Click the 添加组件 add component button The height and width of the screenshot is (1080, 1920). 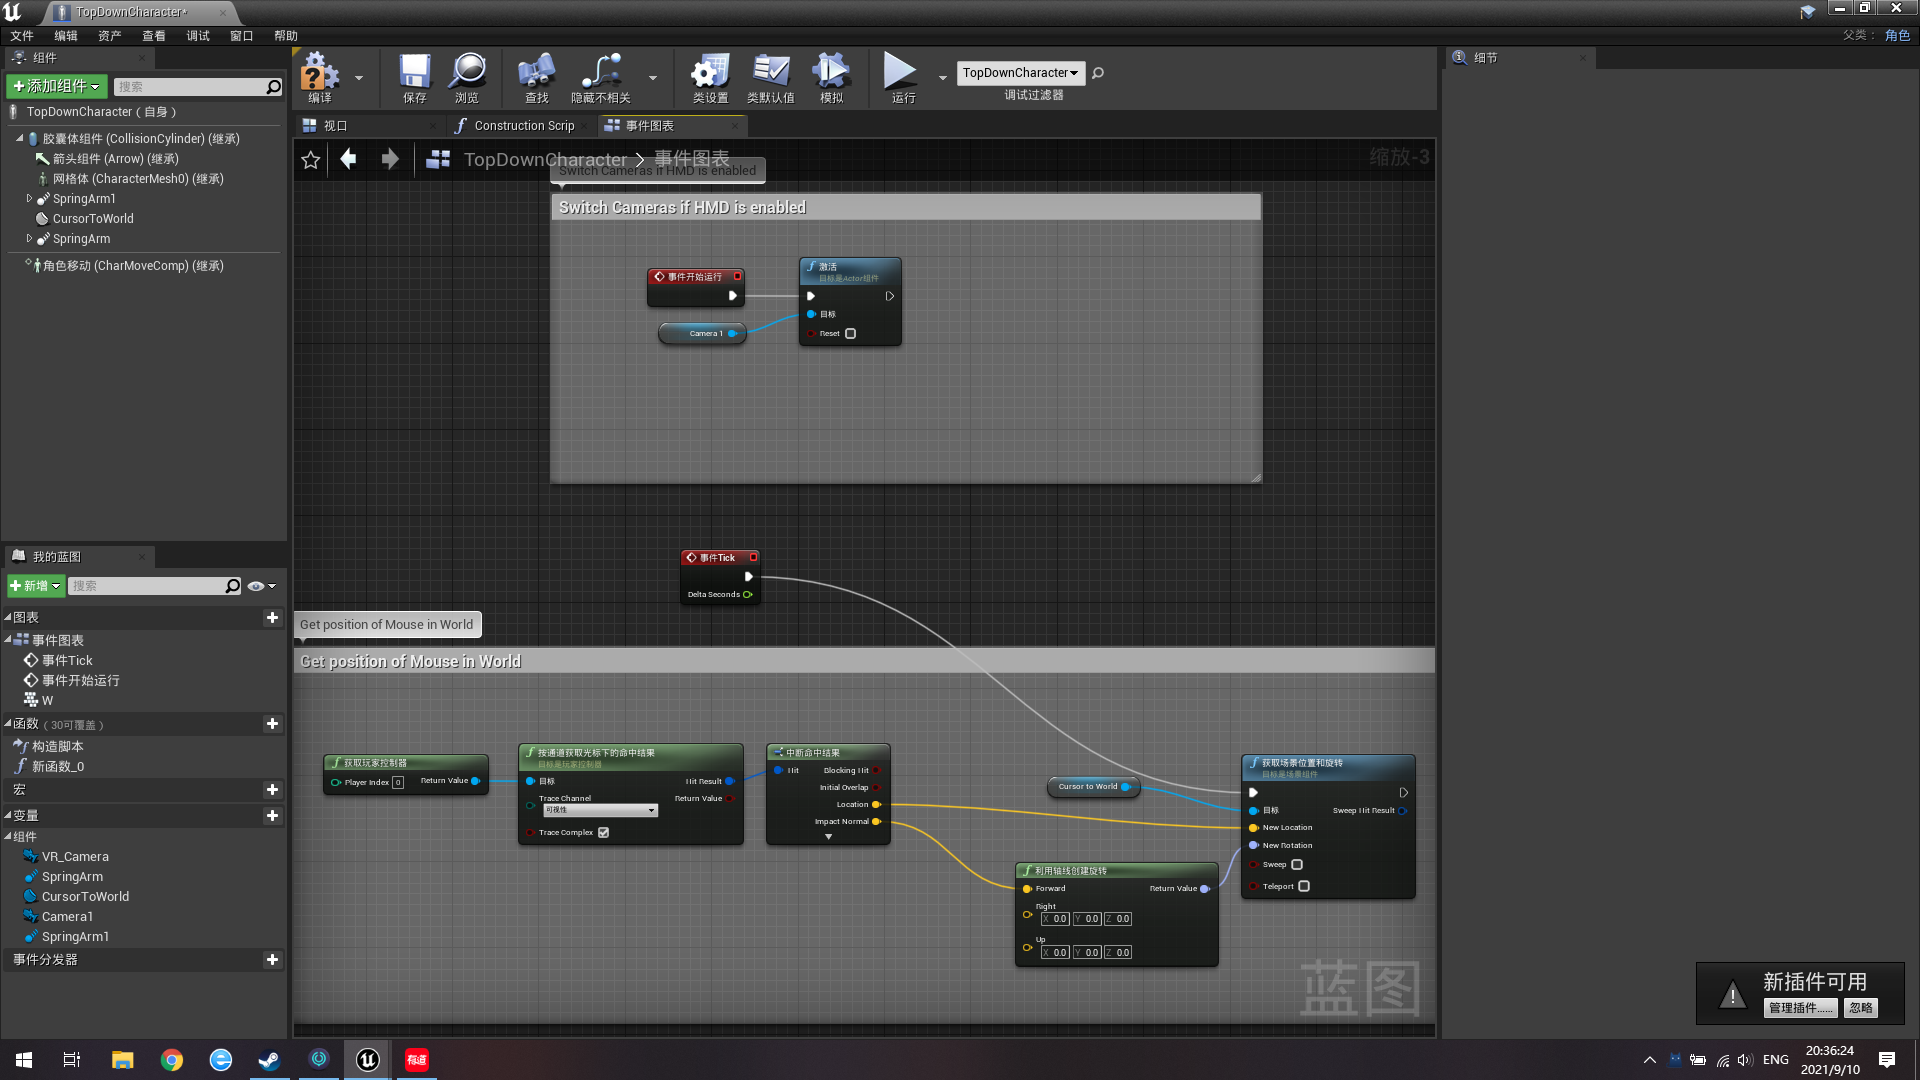[x=57, y=87]
